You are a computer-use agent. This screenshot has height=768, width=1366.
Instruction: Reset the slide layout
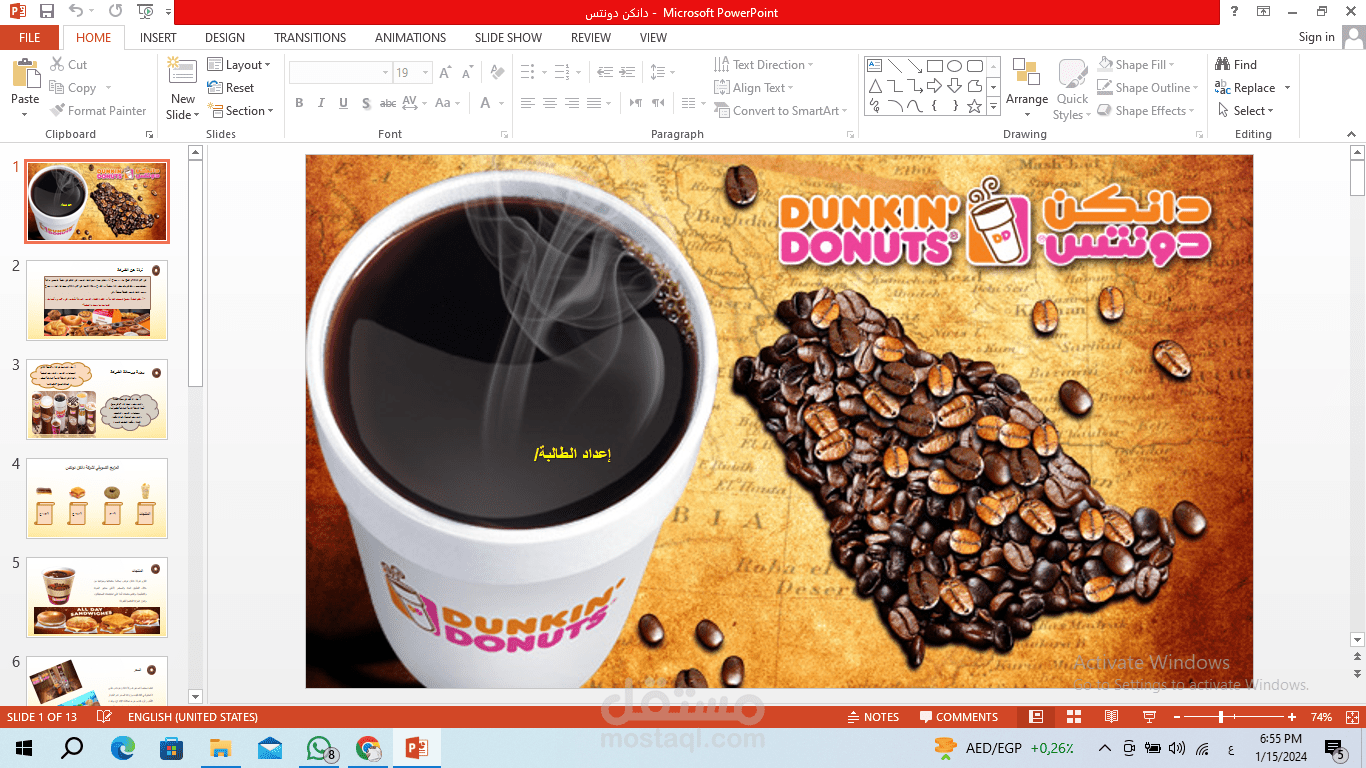231,88
